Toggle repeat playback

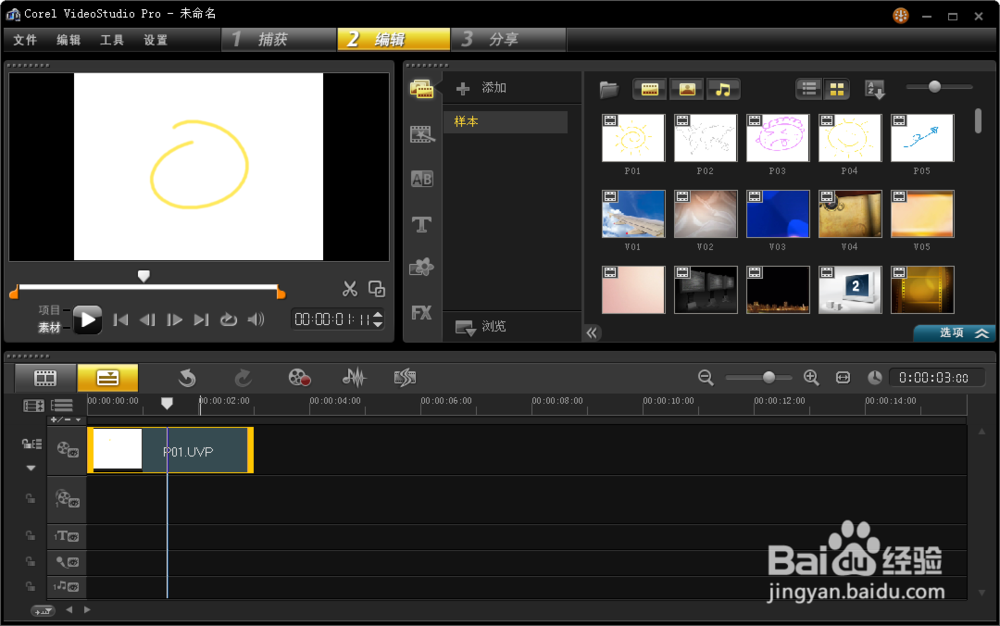tap(228, 319)
